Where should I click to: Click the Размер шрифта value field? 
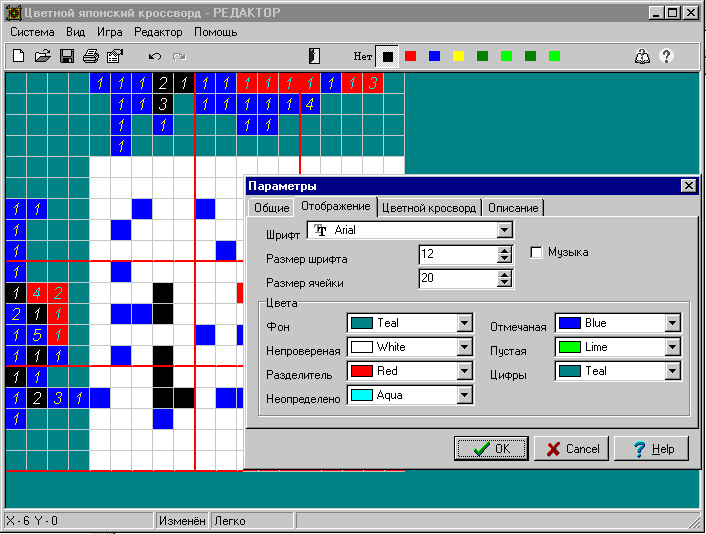[x=457, y=254]
